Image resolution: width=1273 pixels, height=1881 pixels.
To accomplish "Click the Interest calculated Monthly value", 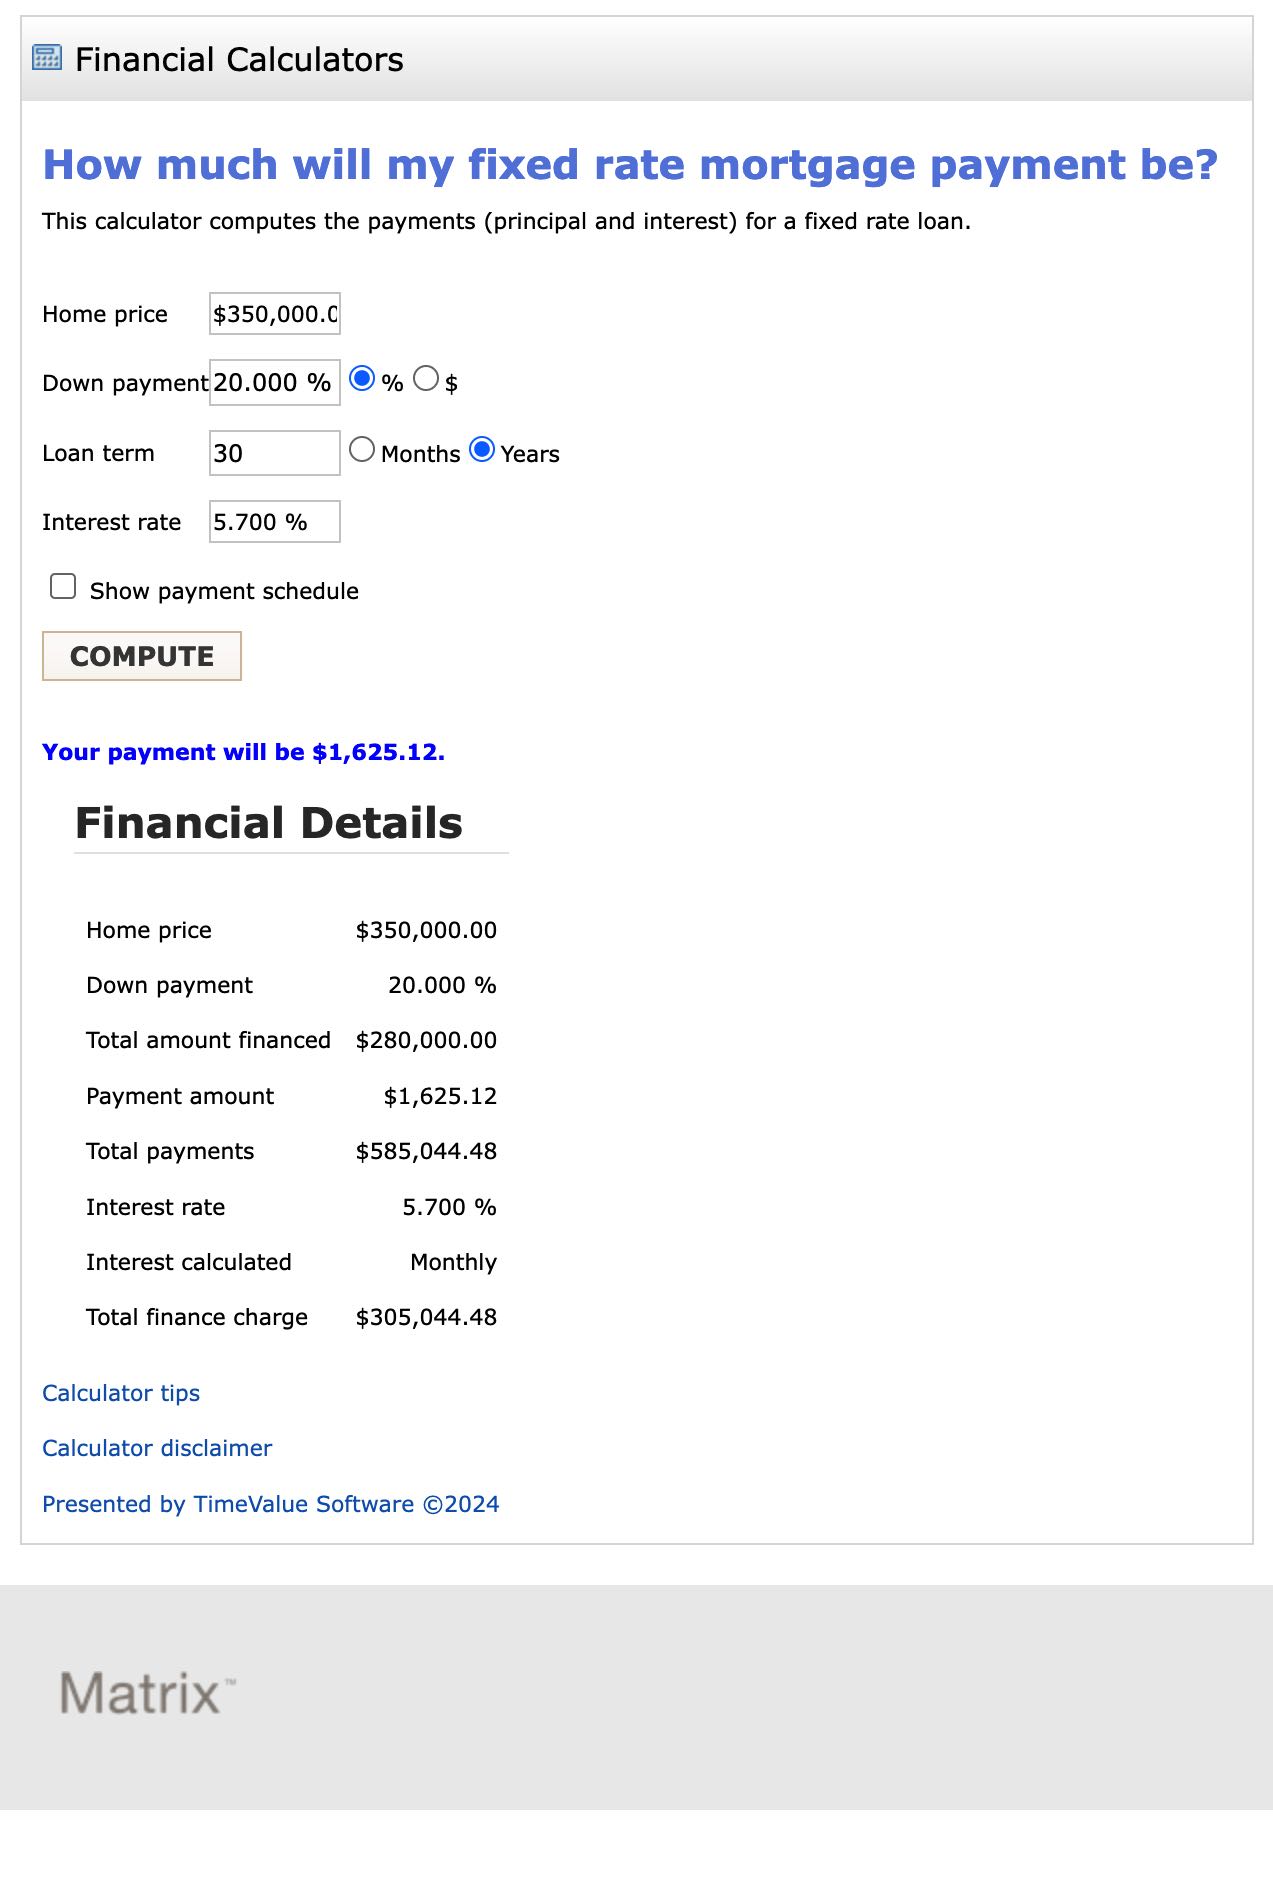I will [453, 1263].
